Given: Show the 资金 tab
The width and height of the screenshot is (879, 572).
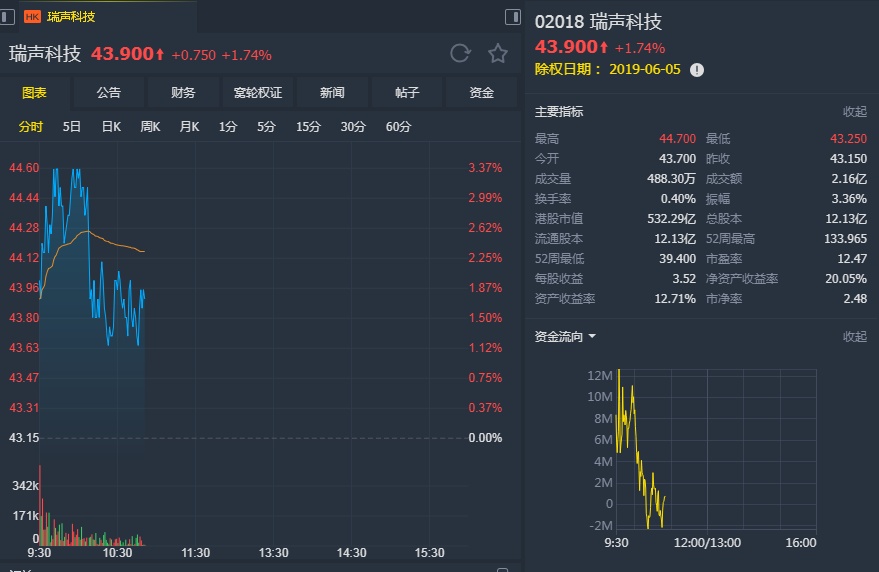Looking at the screenshot, I should pos(482,93).
